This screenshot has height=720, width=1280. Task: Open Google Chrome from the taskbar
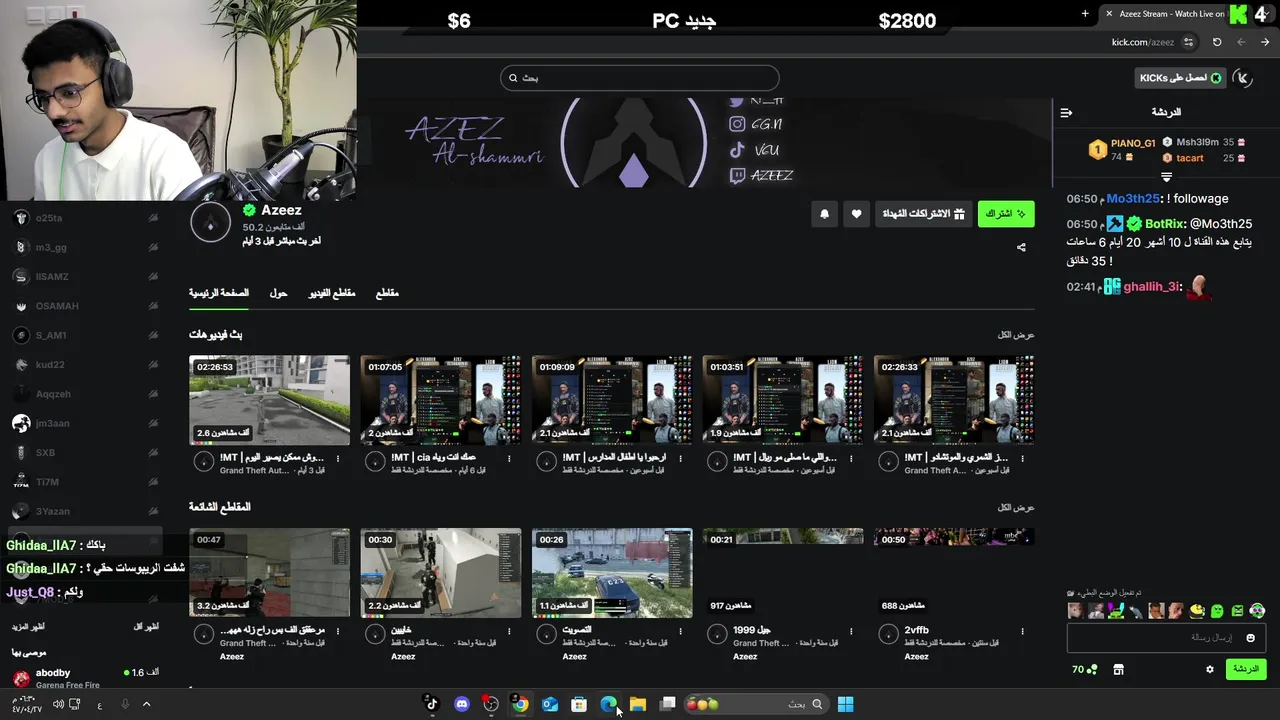[x=520, y=704]
